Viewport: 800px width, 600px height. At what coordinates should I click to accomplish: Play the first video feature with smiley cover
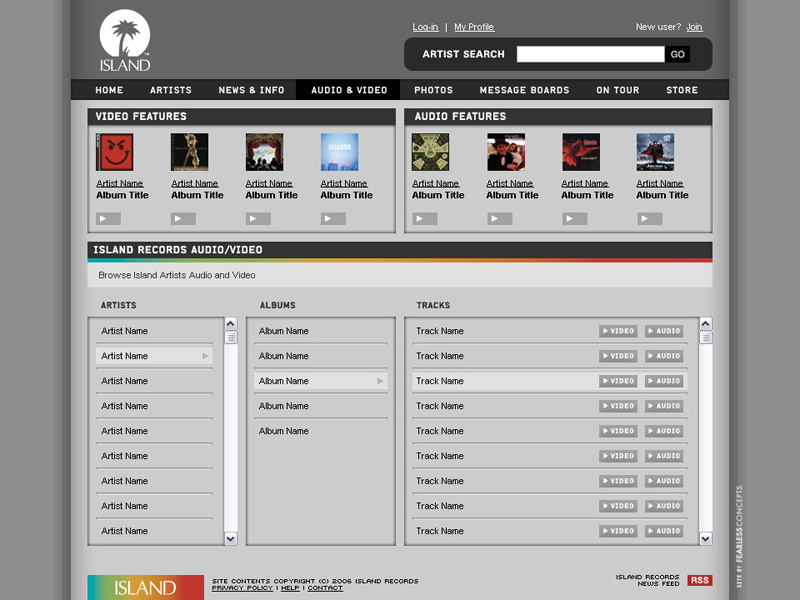(x=108, y=218)
